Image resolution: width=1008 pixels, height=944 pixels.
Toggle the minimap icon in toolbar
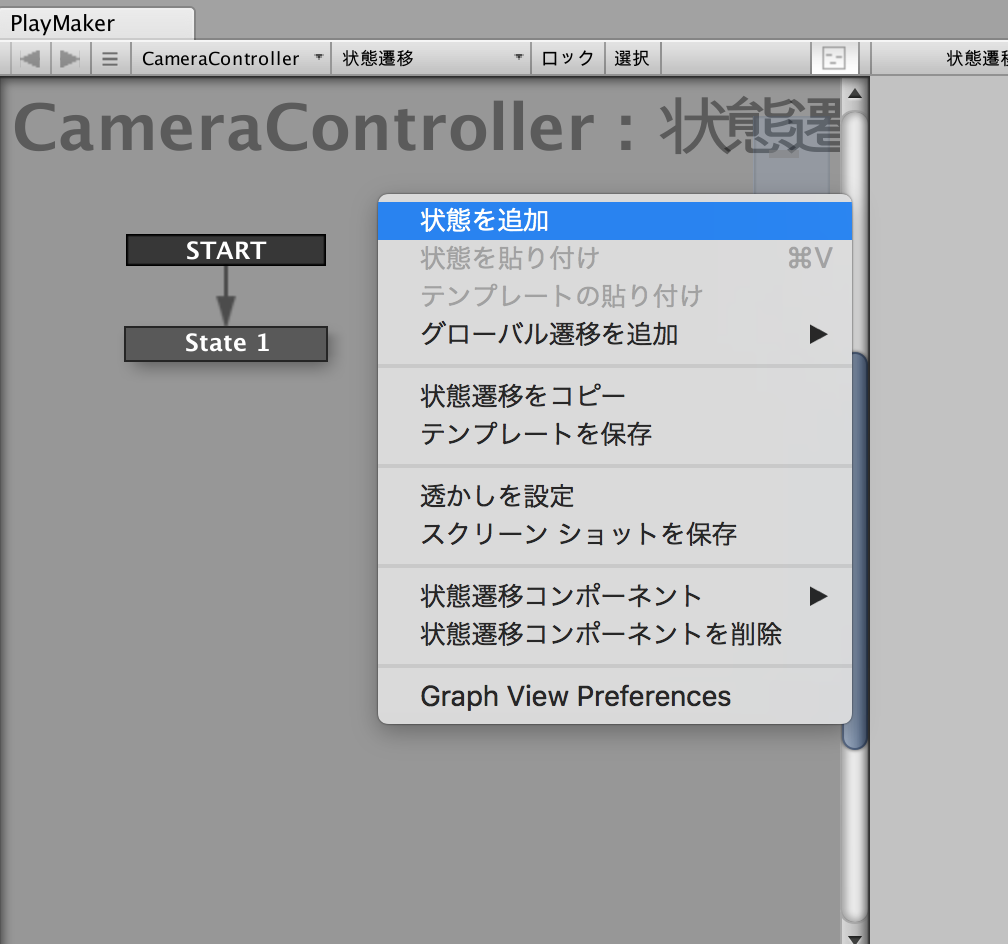(x=834, y=59)
